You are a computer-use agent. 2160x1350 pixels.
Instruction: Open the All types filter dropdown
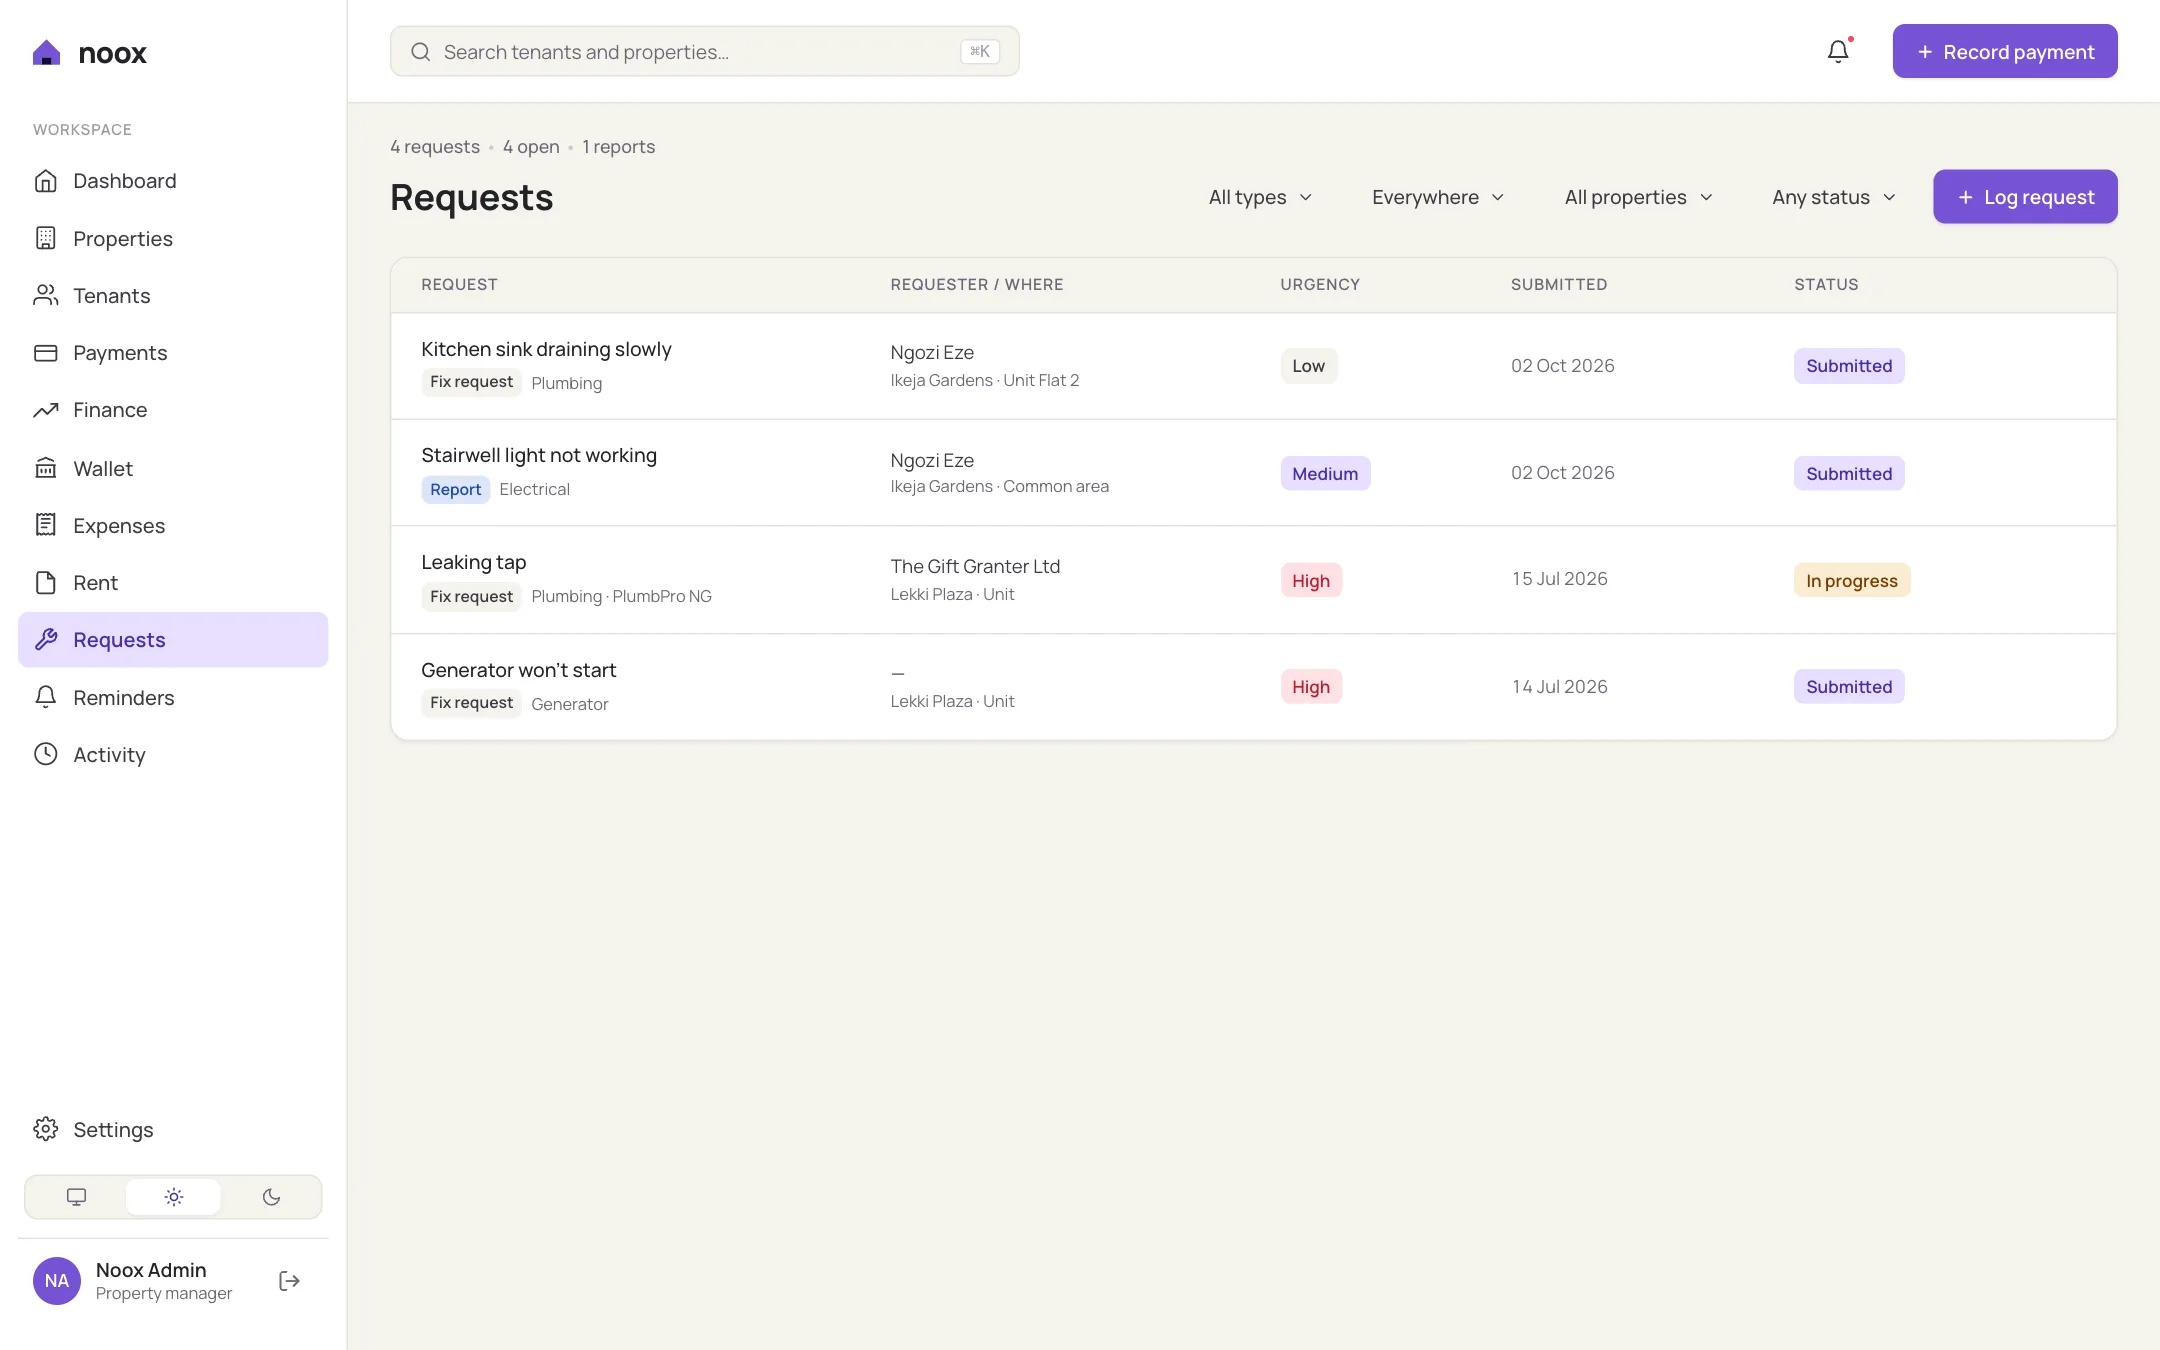click(1260, 197)
